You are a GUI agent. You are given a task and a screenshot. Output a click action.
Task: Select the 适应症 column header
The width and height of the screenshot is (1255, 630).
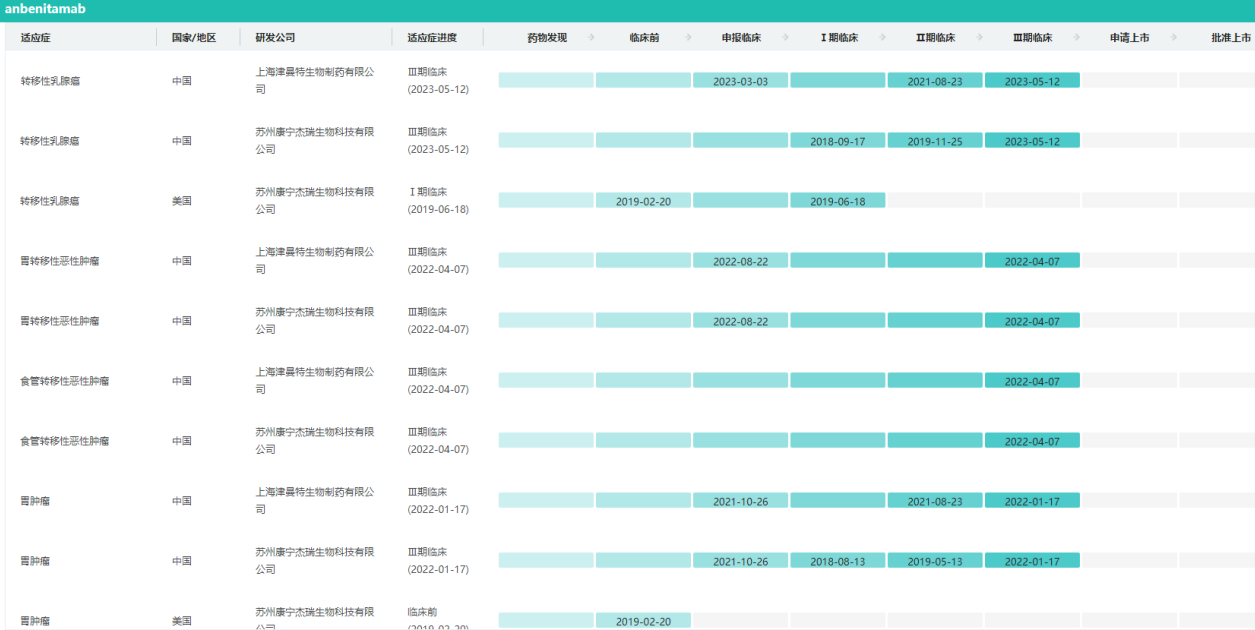(35, 38)
